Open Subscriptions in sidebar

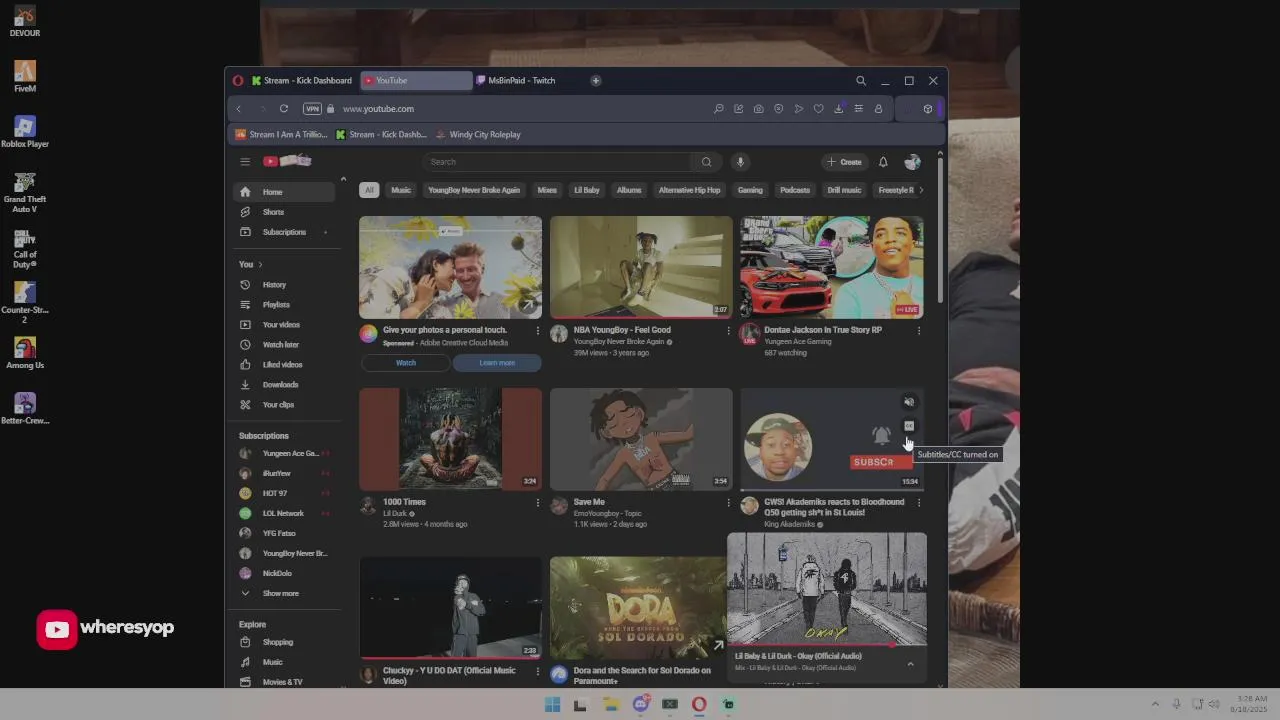pos(284,232)
